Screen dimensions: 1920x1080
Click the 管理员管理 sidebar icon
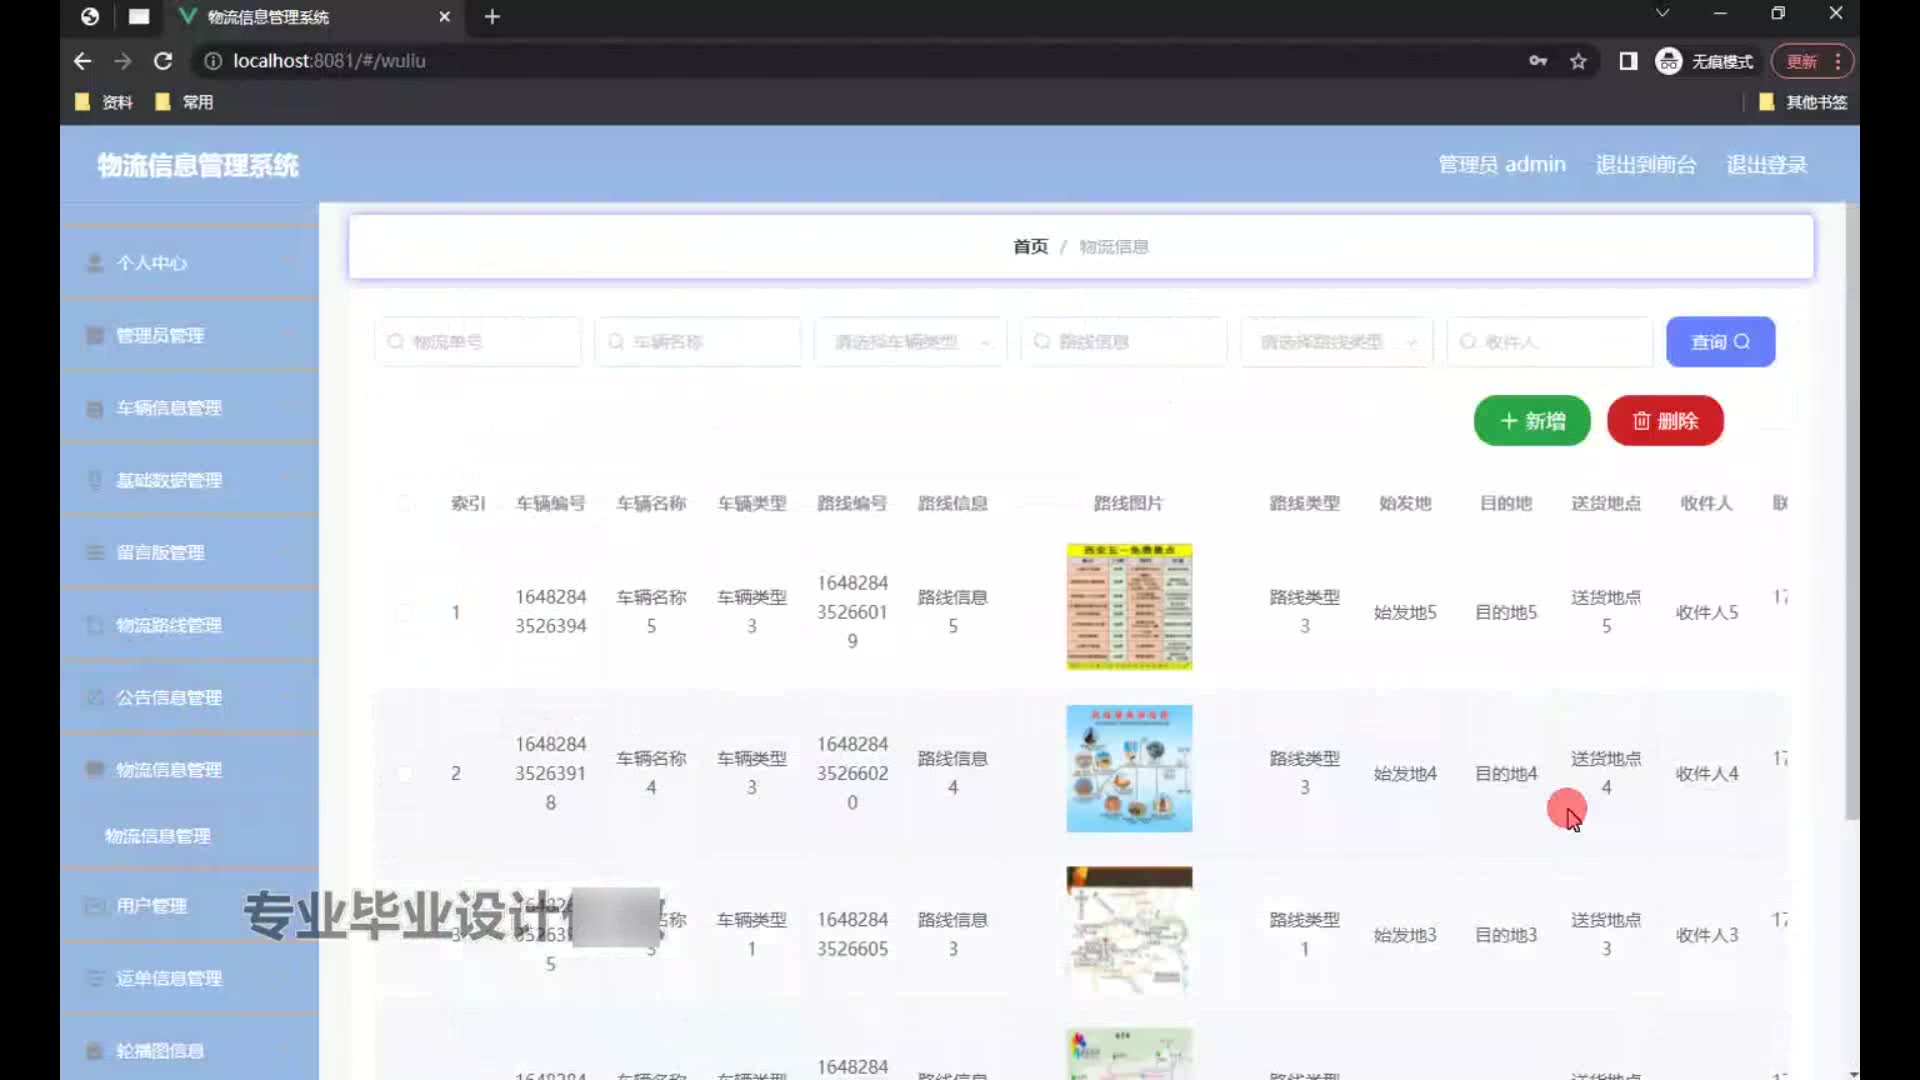[x=95, y=335]
